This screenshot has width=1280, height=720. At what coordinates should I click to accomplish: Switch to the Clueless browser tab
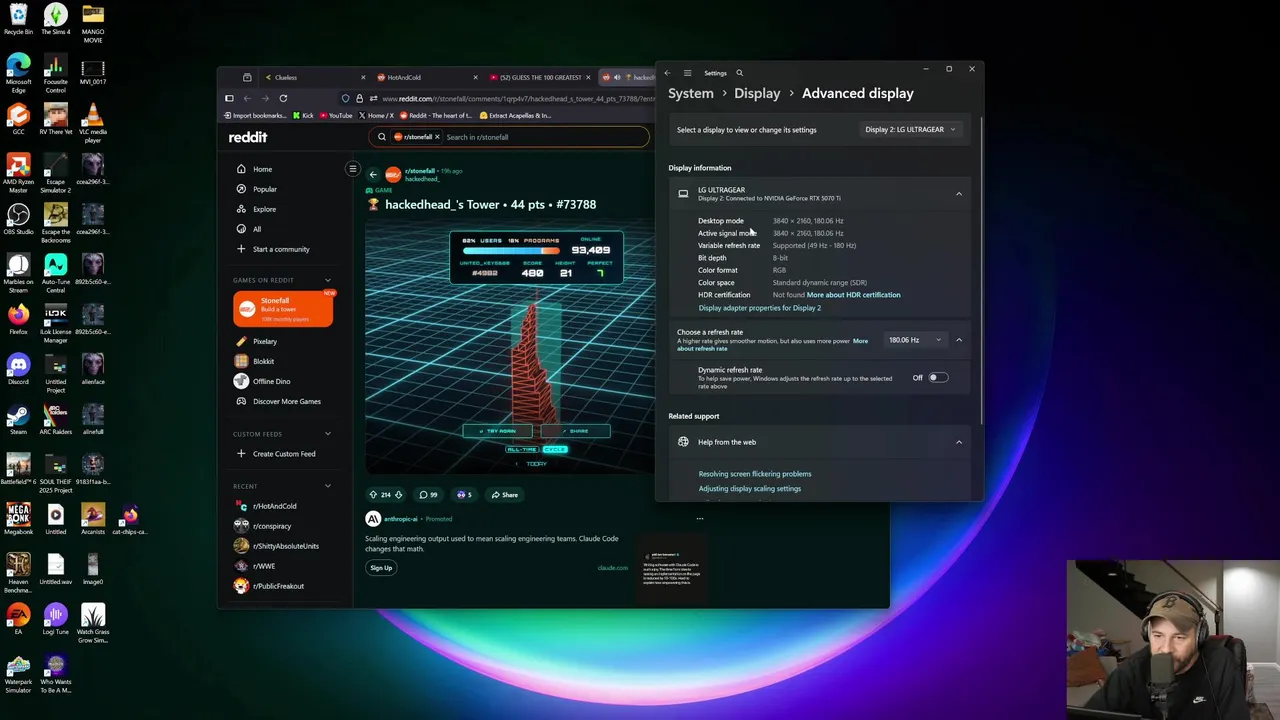(313, 77)
